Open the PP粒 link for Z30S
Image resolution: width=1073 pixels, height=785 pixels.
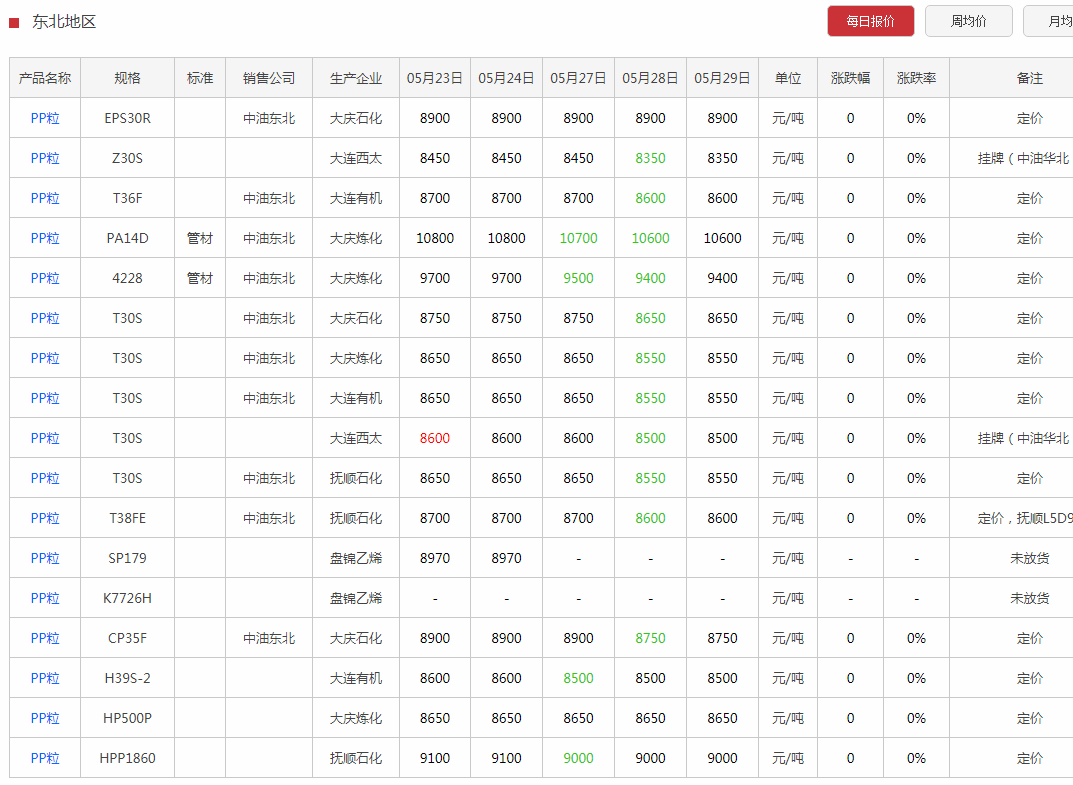(x=45, y=158)
